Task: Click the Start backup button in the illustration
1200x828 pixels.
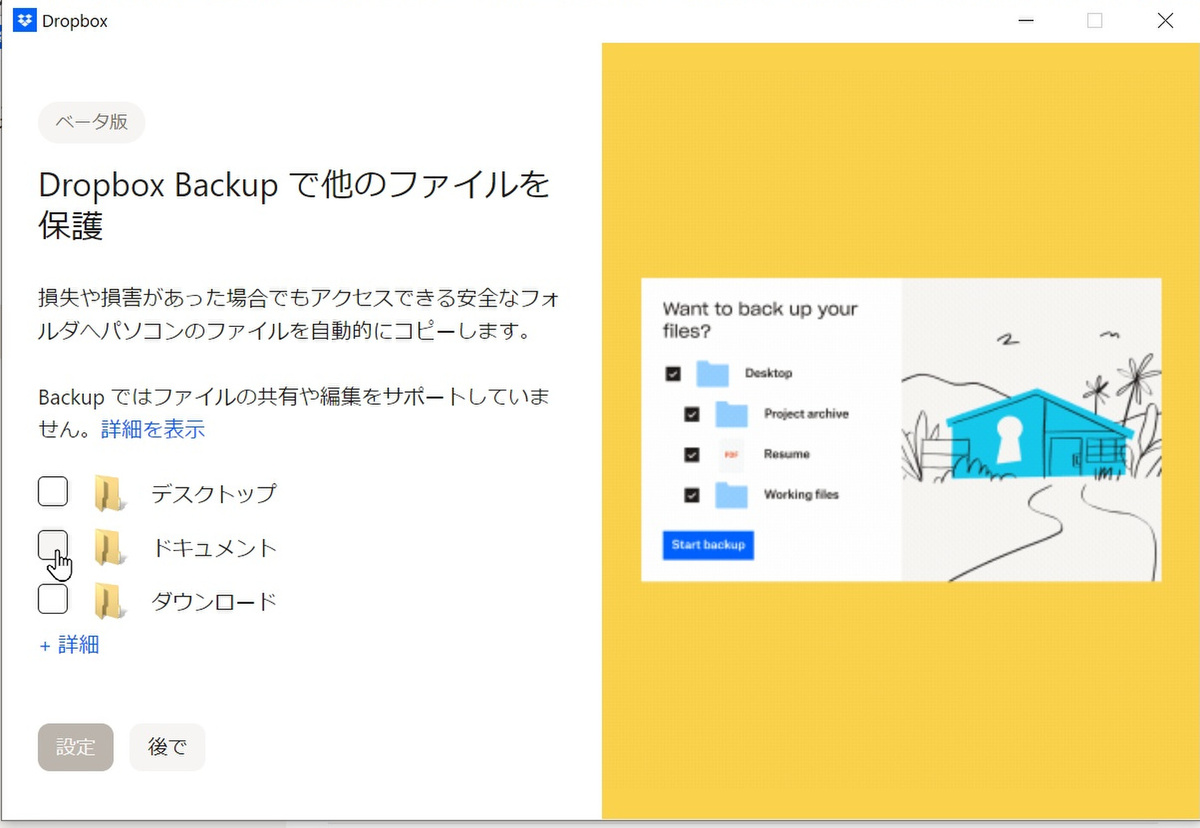Action: (x=708, y=545)
